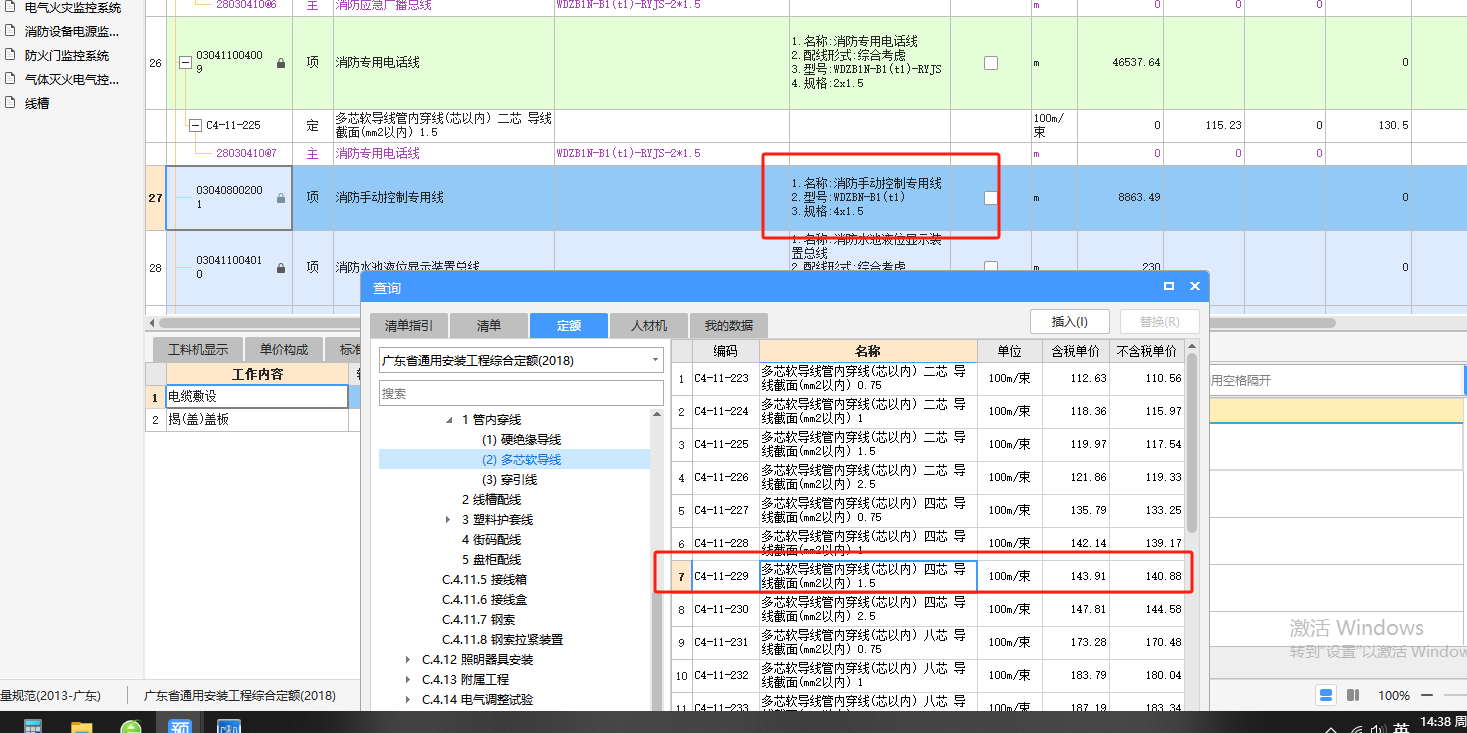This screenshot has height=733, width=1467.
Task: Open the 消防设备电源监 sidebar document icon
Action: click(10, 32)
